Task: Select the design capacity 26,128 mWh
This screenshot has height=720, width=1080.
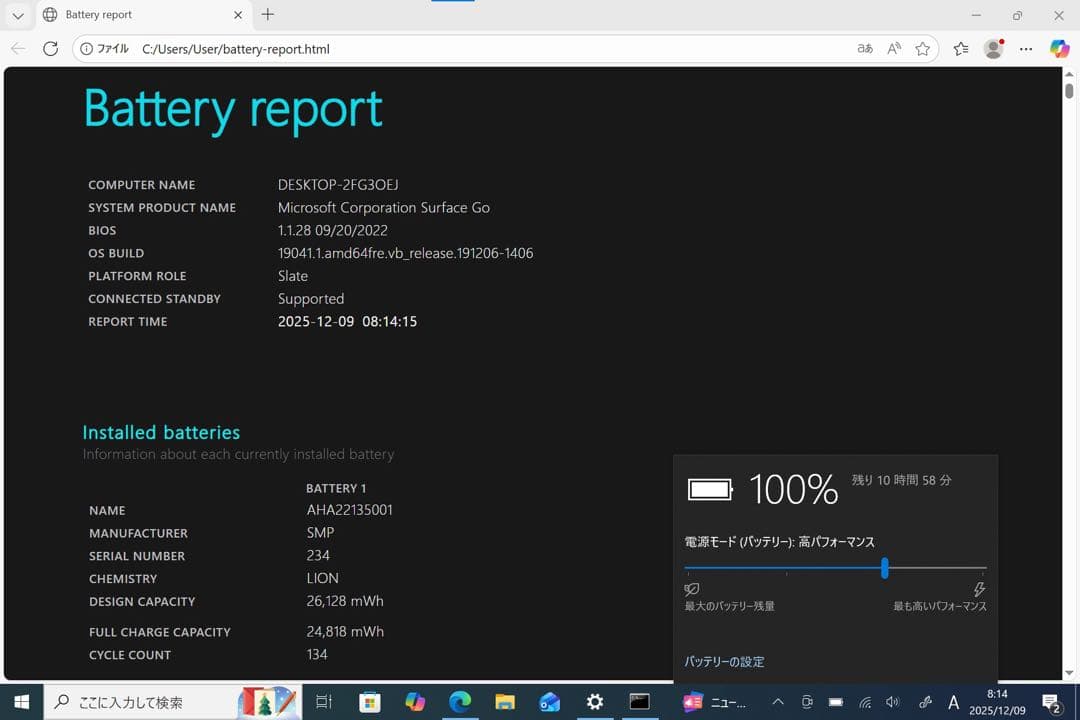Action: 345,601
